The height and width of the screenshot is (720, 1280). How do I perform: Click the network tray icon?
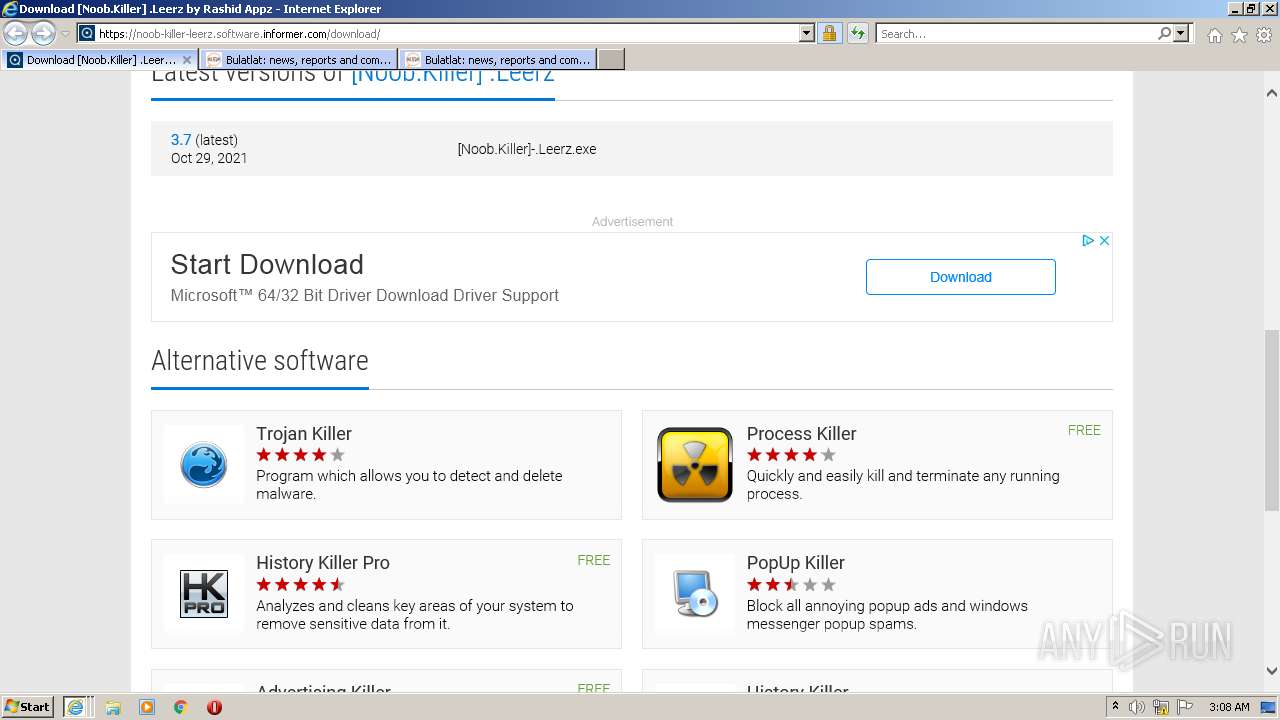click(1162, 707)
